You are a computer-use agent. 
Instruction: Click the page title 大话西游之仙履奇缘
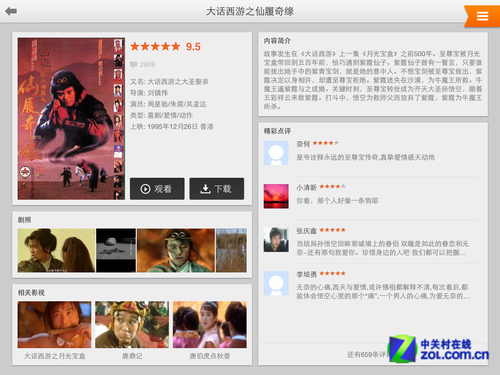click(x=250, y=11)
